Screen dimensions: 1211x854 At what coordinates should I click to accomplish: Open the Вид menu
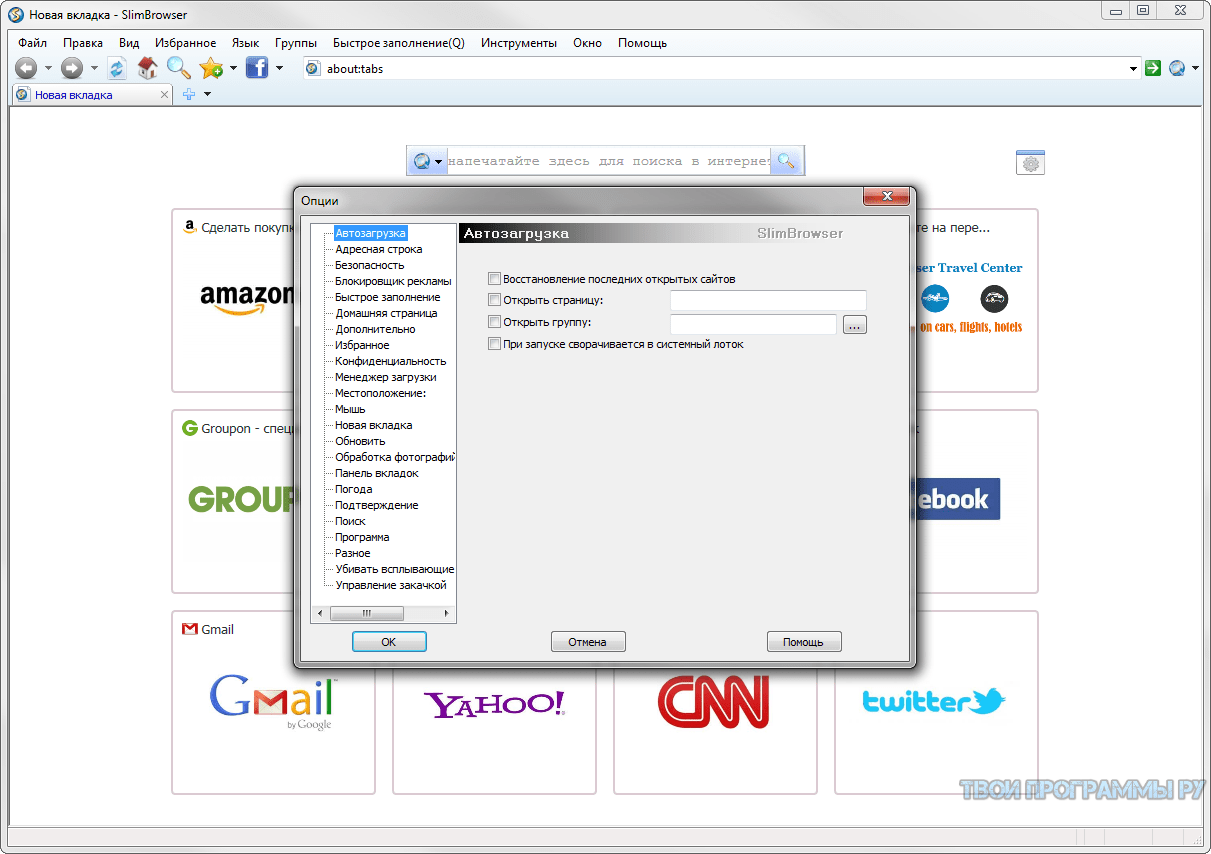129,43
